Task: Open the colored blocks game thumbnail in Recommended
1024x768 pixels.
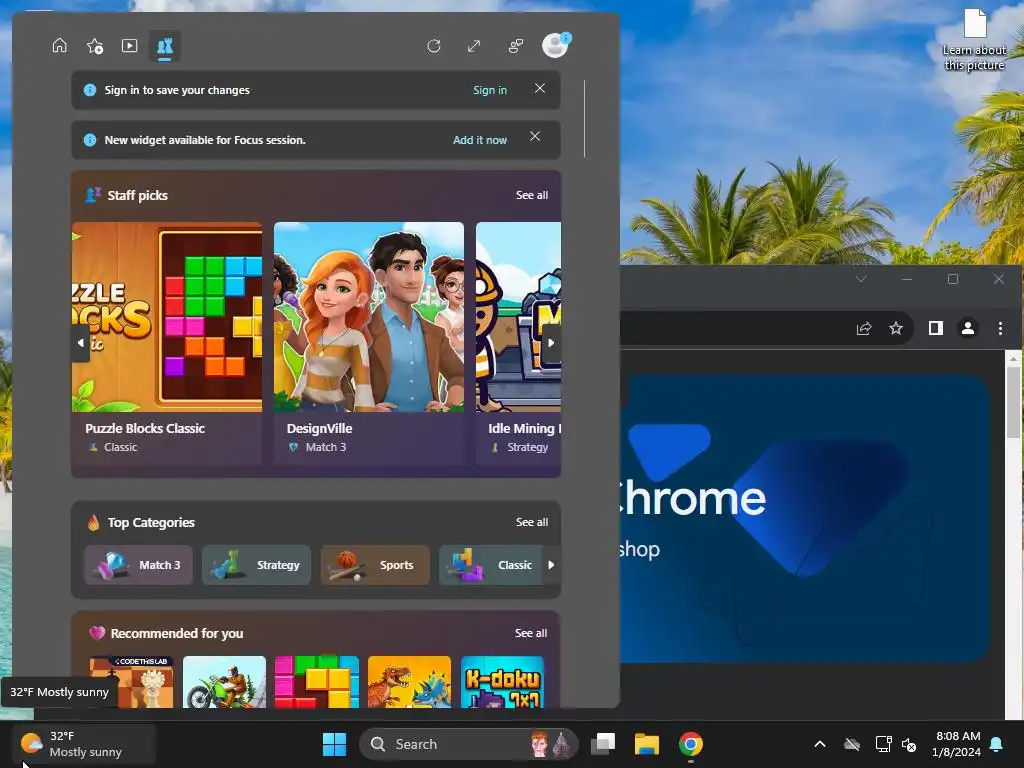Action: (x=317, y=682)
